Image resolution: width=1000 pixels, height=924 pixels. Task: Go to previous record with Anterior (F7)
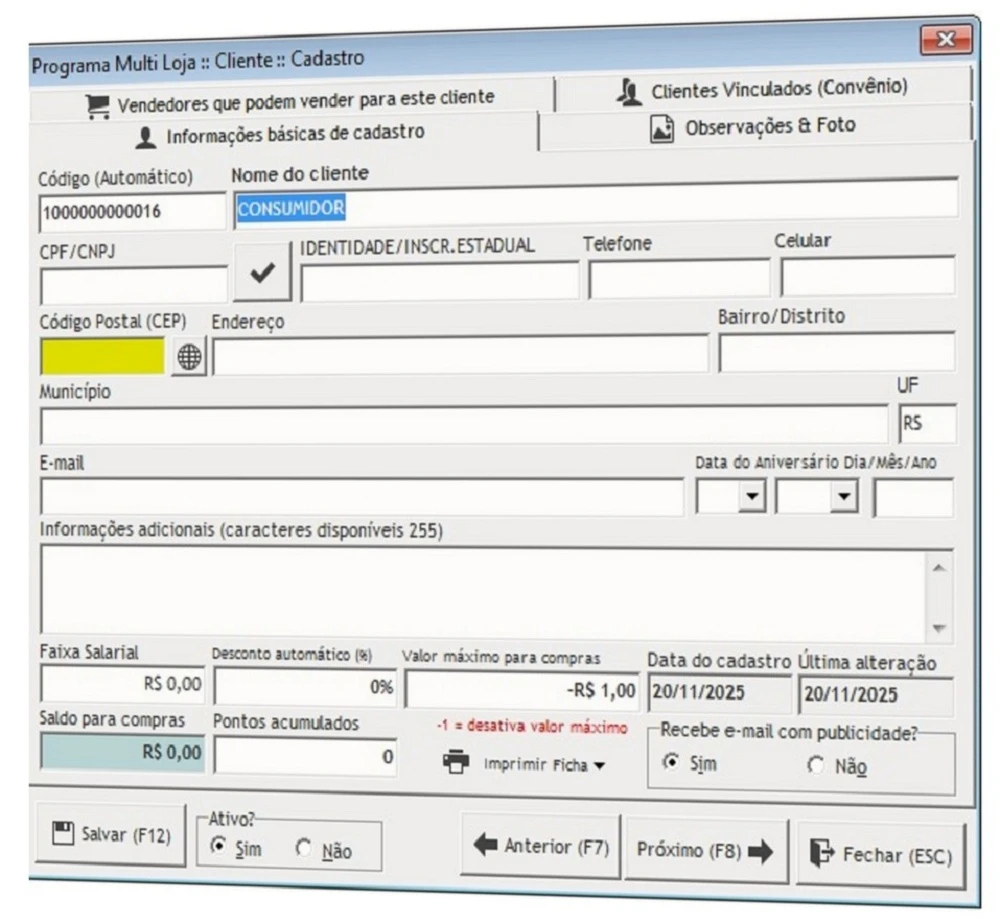coord(541,847)
